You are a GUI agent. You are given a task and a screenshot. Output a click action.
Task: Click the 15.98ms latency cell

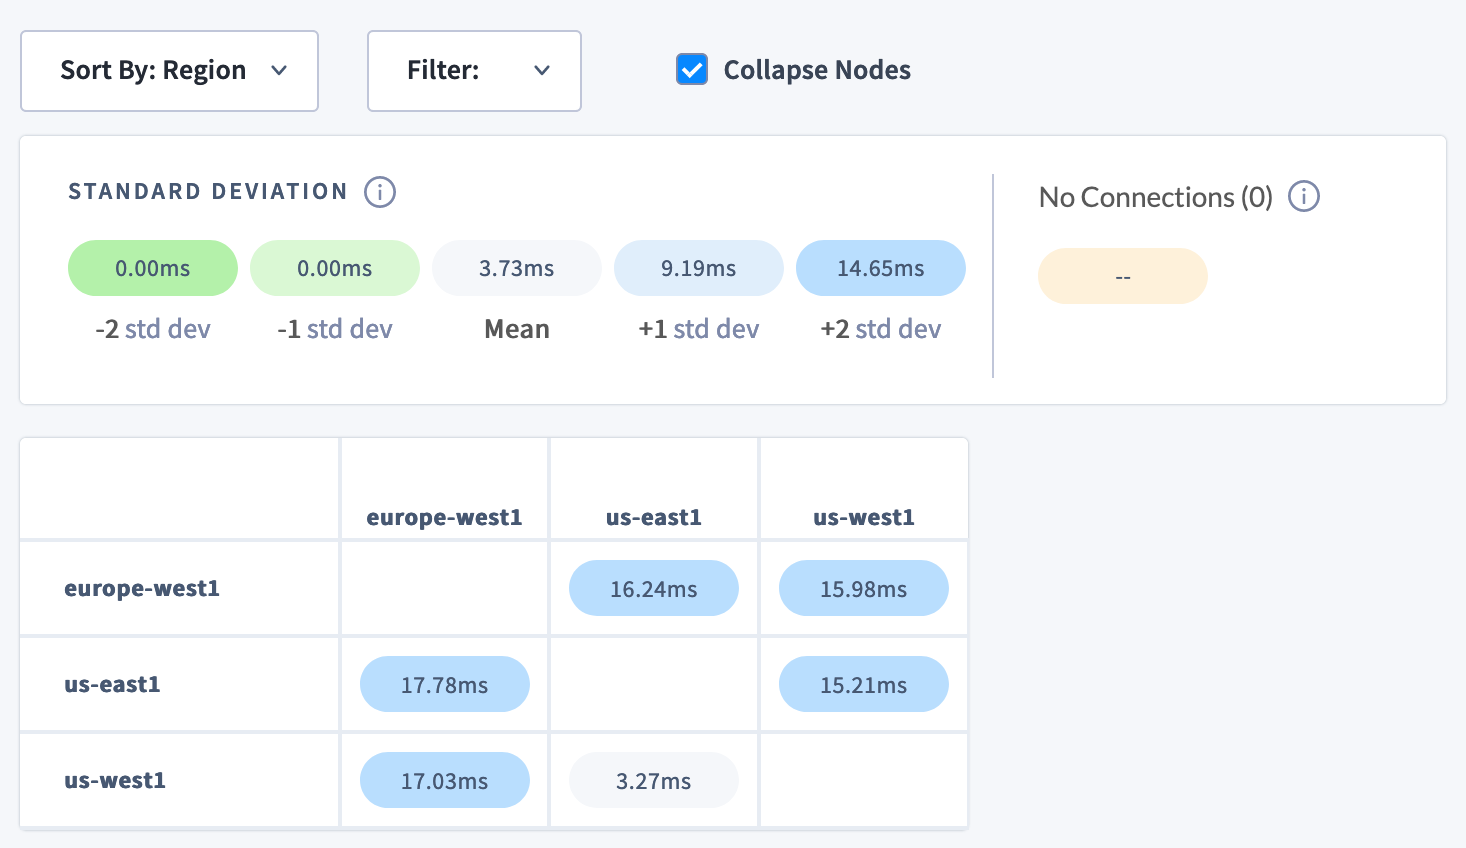point(863,588)
